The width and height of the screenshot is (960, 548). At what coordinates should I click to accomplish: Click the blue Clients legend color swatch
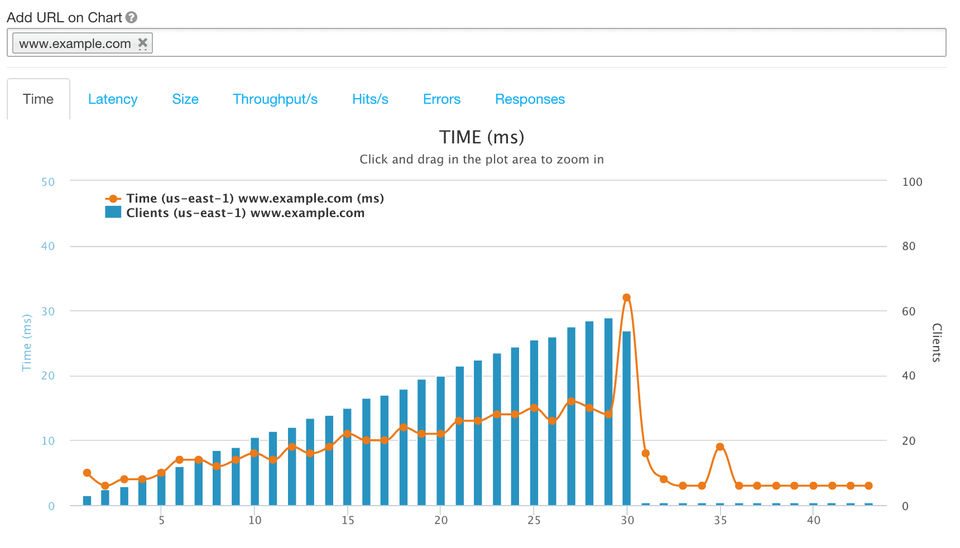[x=113, y=213]
